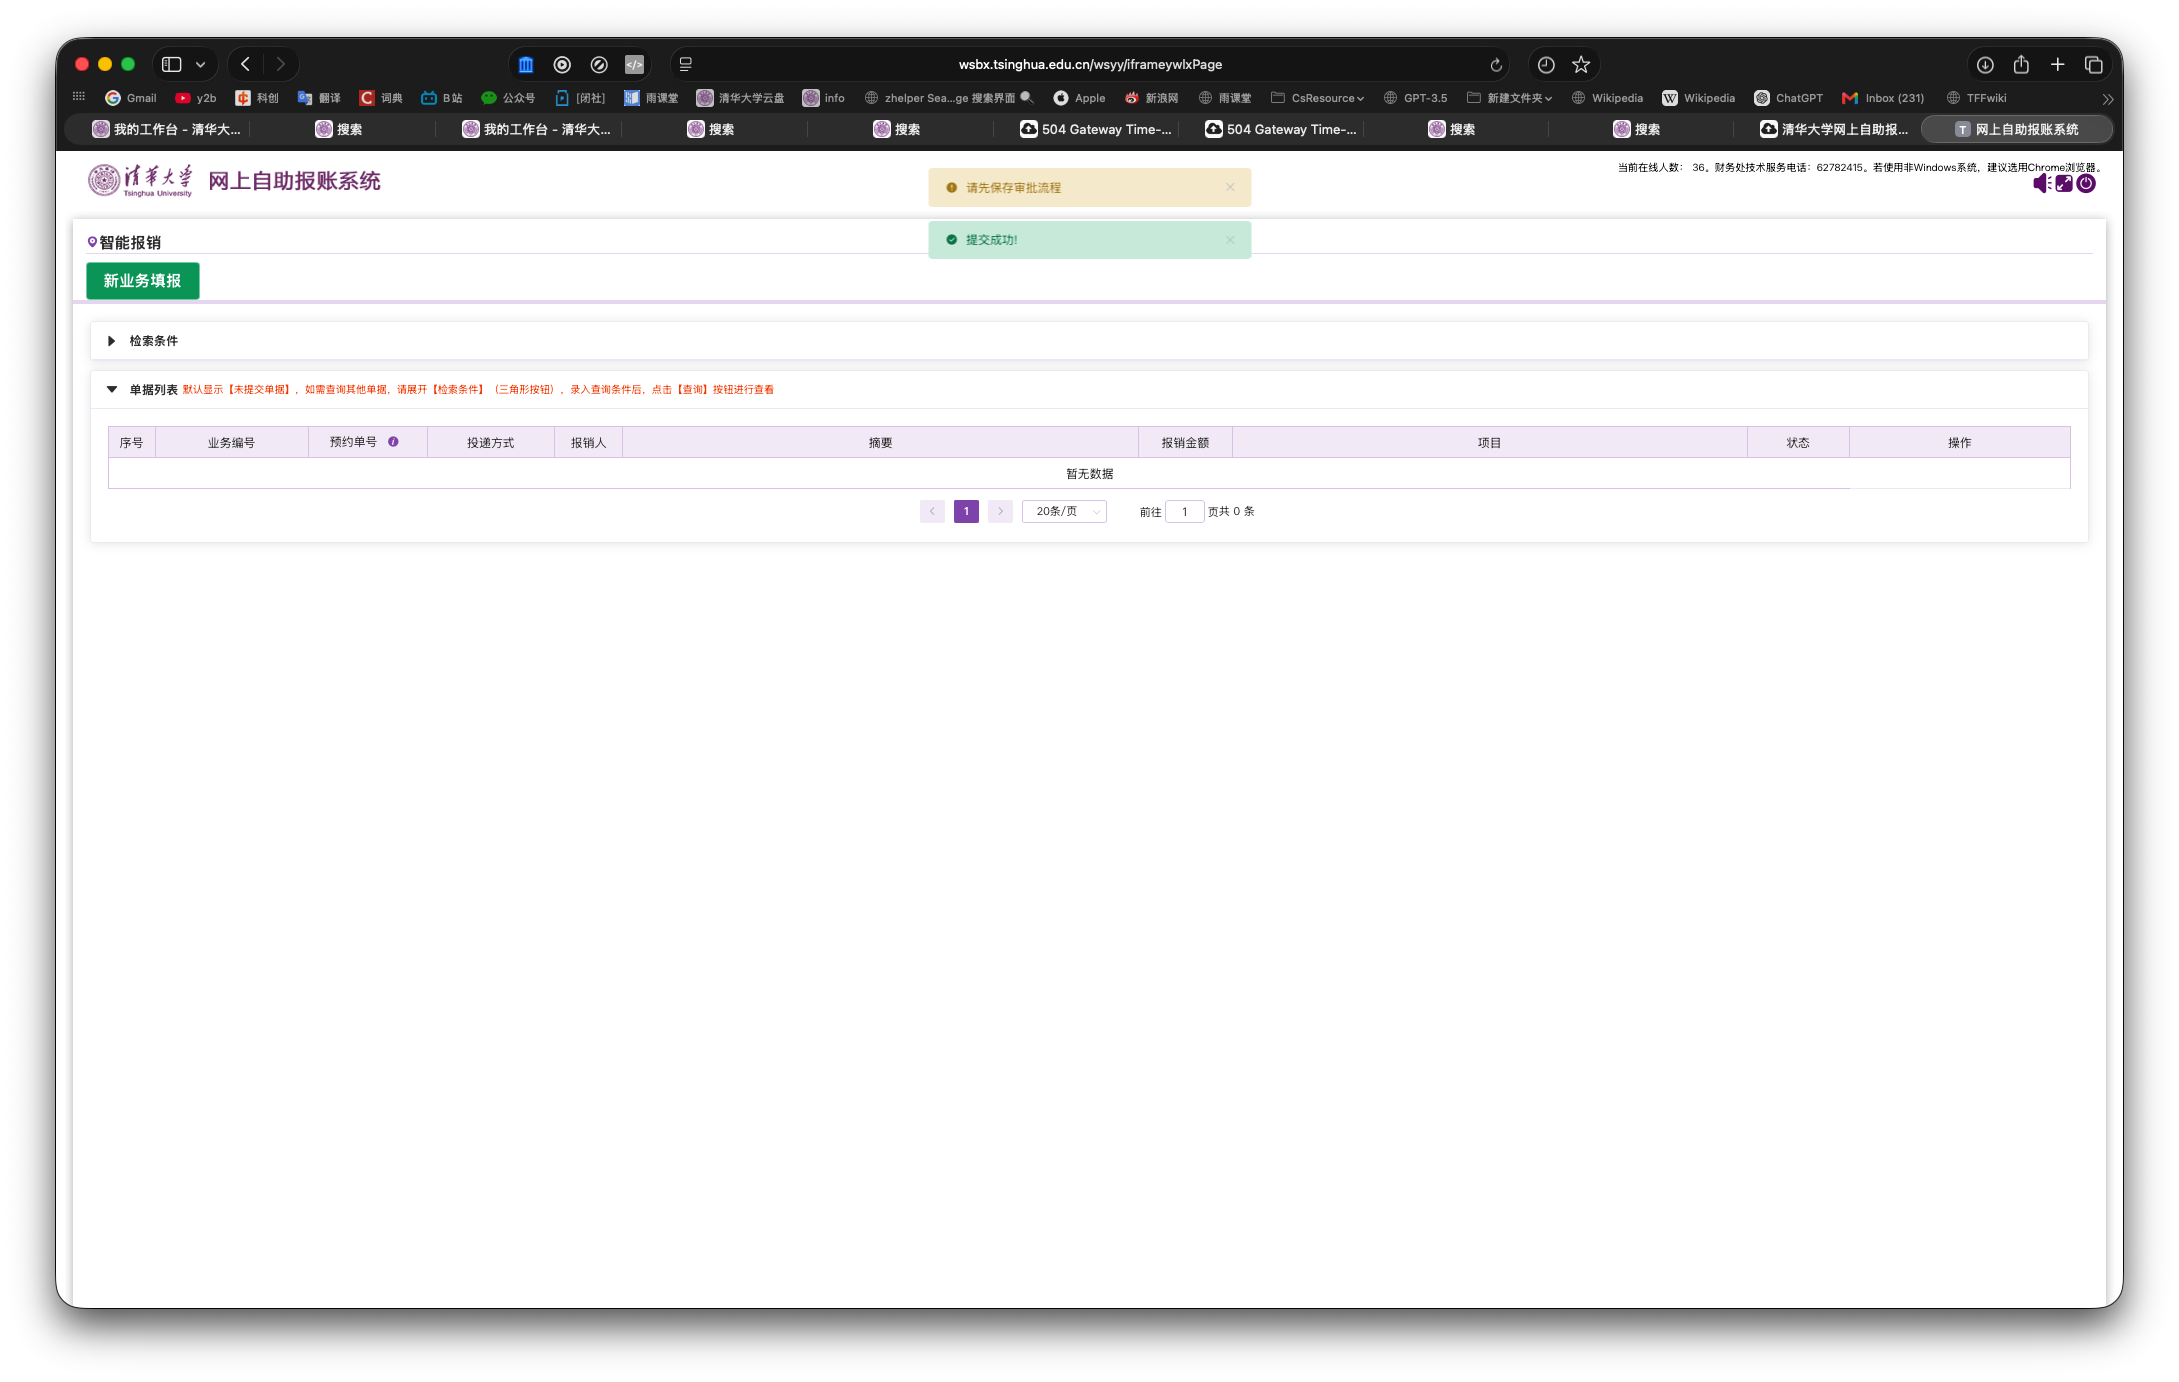
Task: Open the 20条/页 page size dropdown
Action: click(1064, 511)
